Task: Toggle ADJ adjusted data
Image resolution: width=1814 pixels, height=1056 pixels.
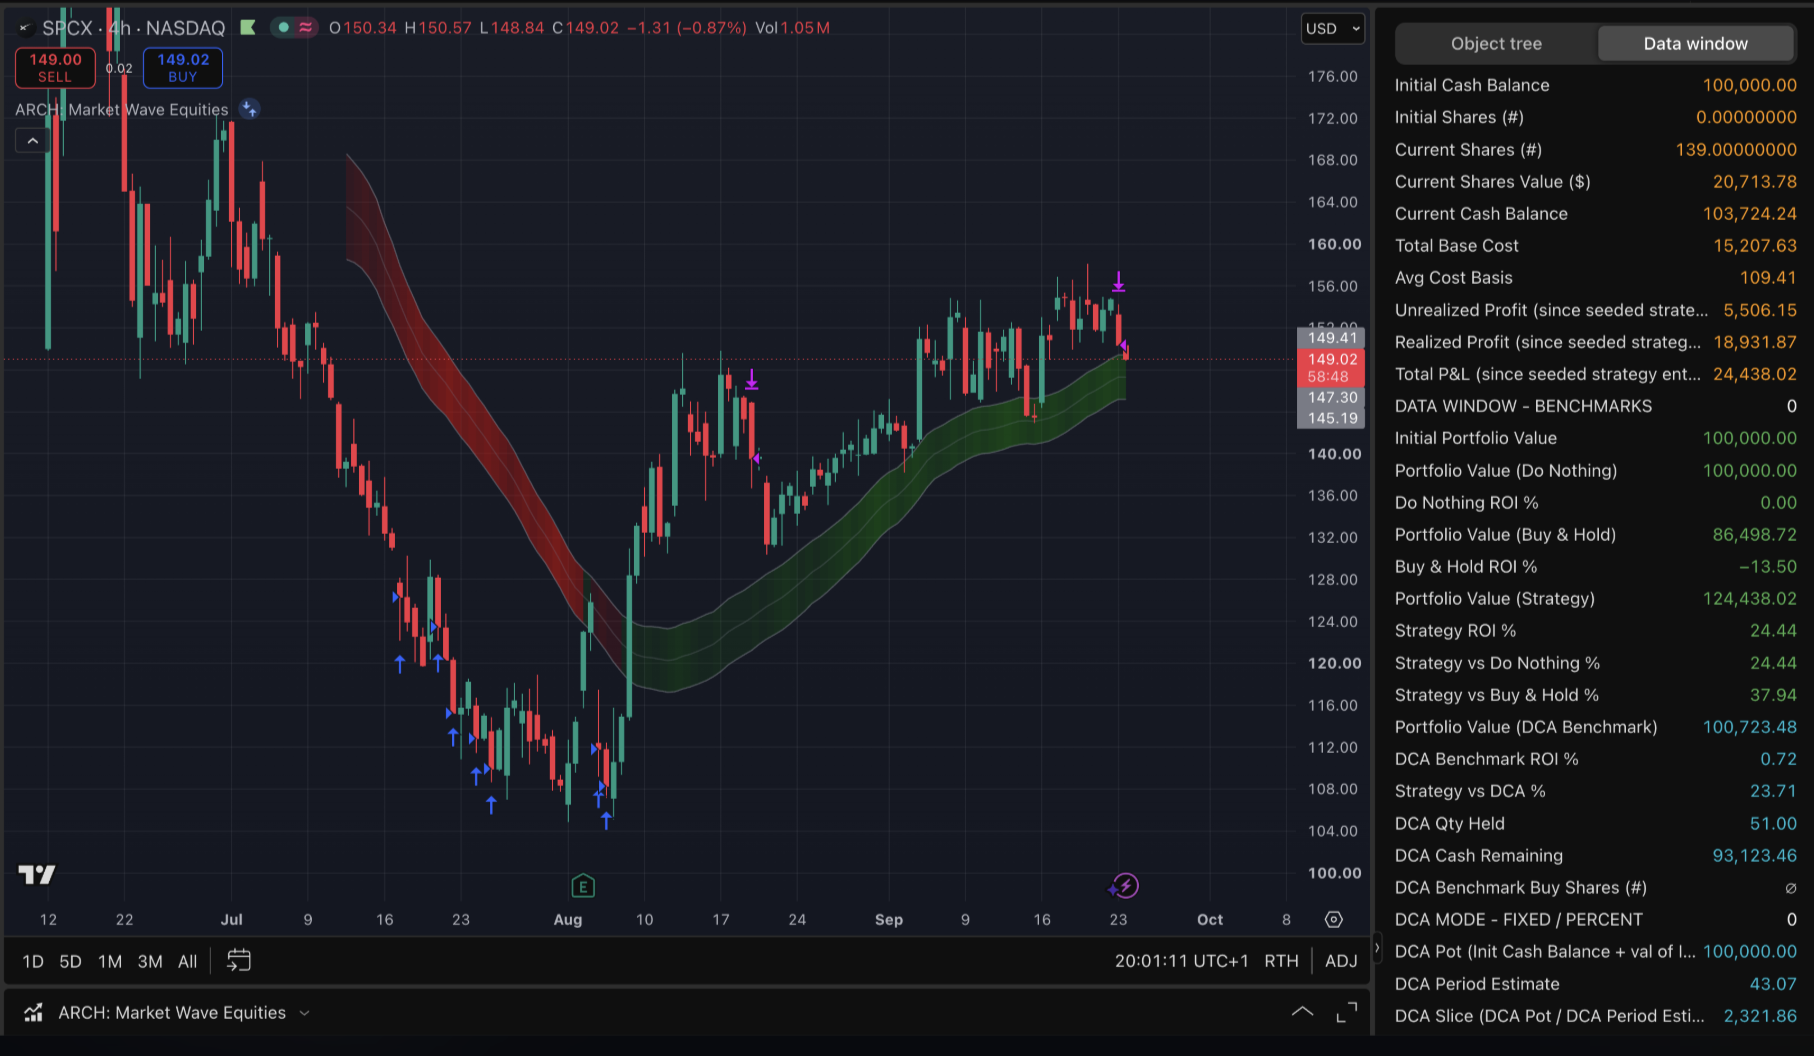Action: click(1341, 961)
